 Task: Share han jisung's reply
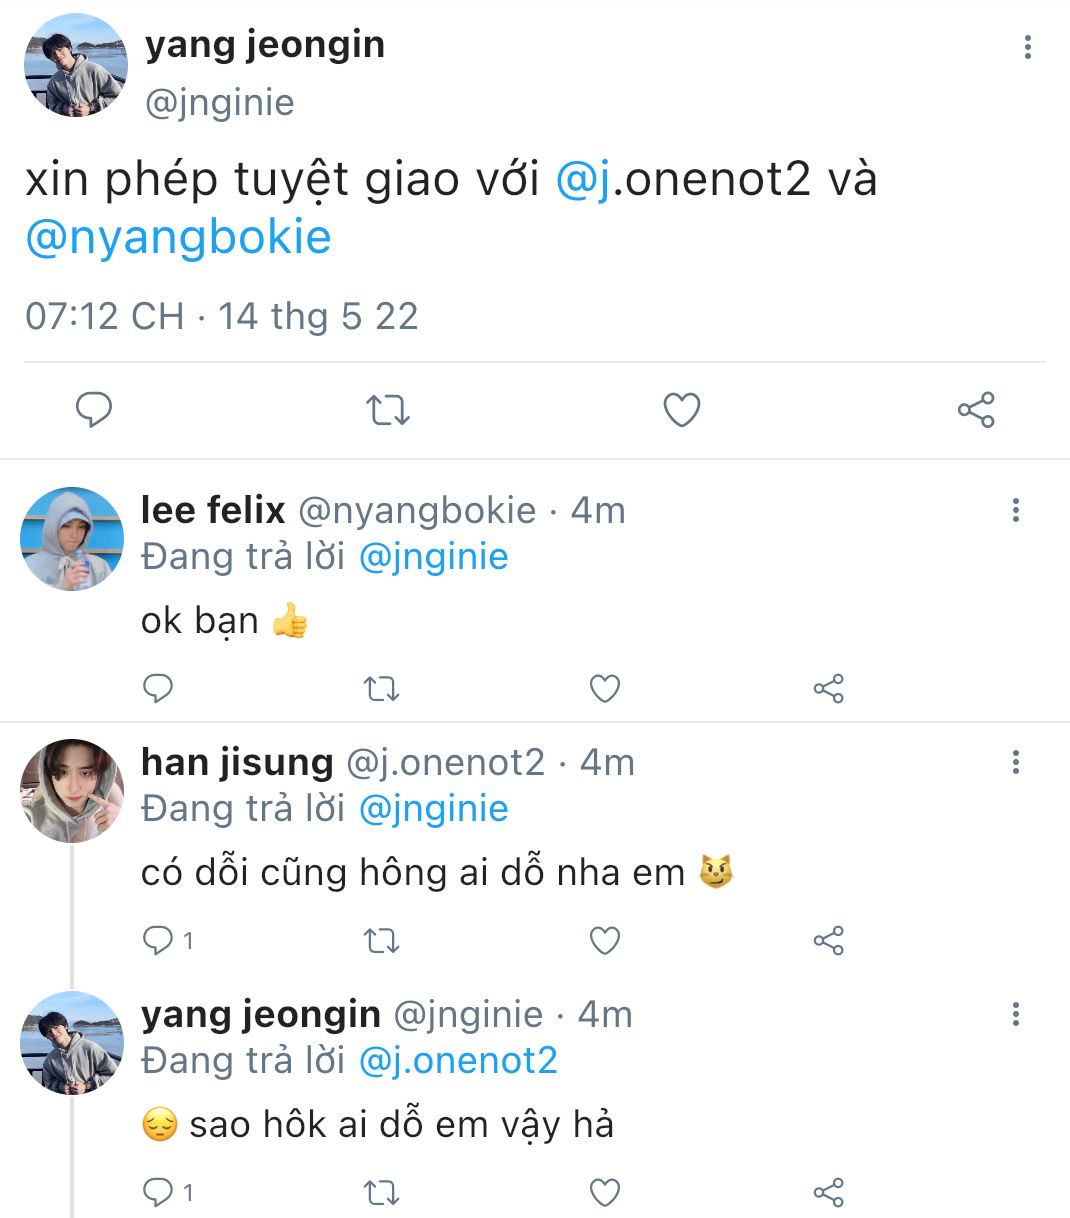pos(828,940)
